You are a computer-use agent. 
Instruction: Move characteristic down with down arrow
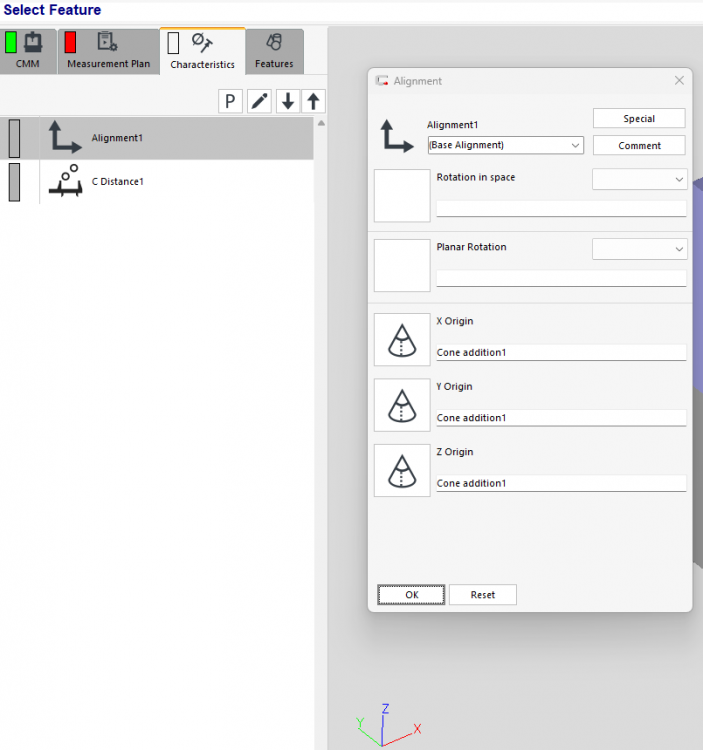[287, 101]
